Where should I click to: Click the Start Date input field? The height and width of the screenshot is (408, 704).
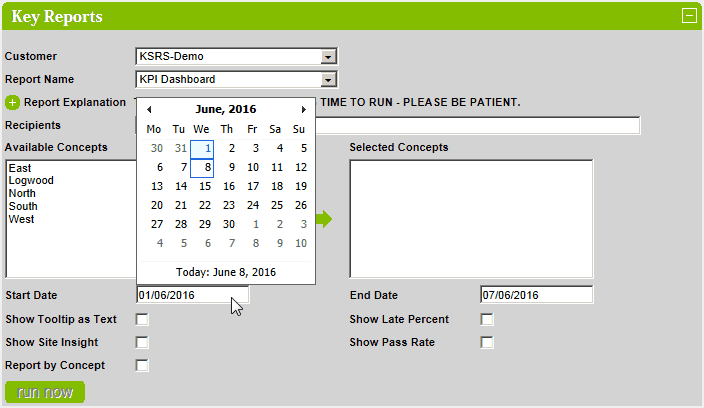tap(192, 295)
